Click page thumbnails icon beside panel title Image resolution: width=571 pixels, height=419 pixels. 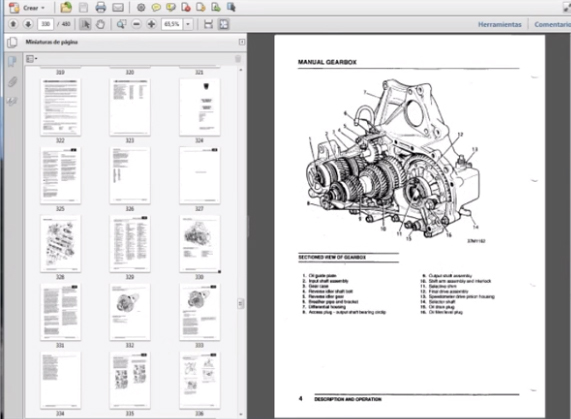pos(12,42)
